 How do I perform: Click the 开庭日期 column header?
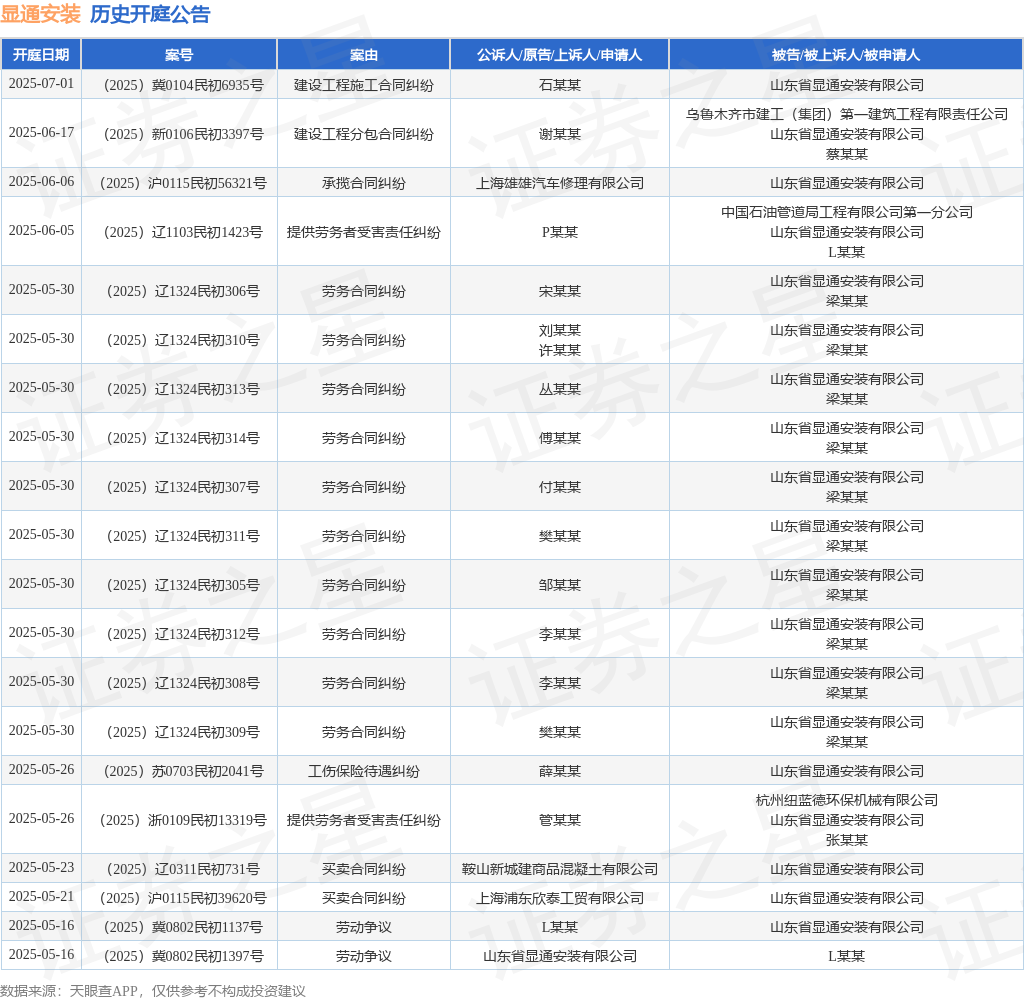pos(41,55)
